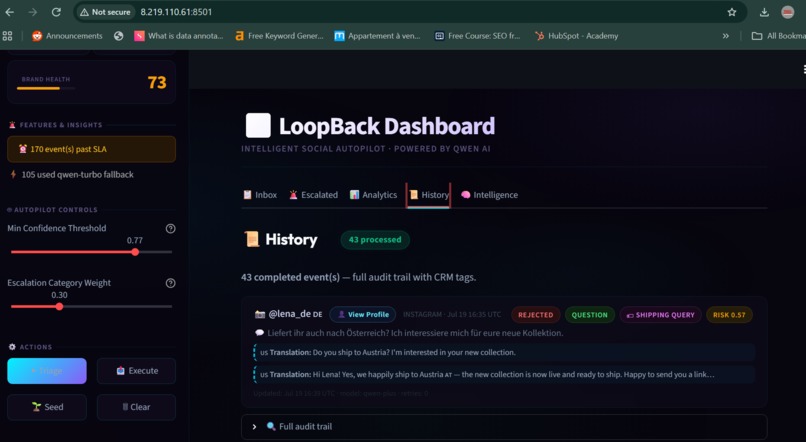Click the LoopBack Dashboard logo square

pos(258,125)
